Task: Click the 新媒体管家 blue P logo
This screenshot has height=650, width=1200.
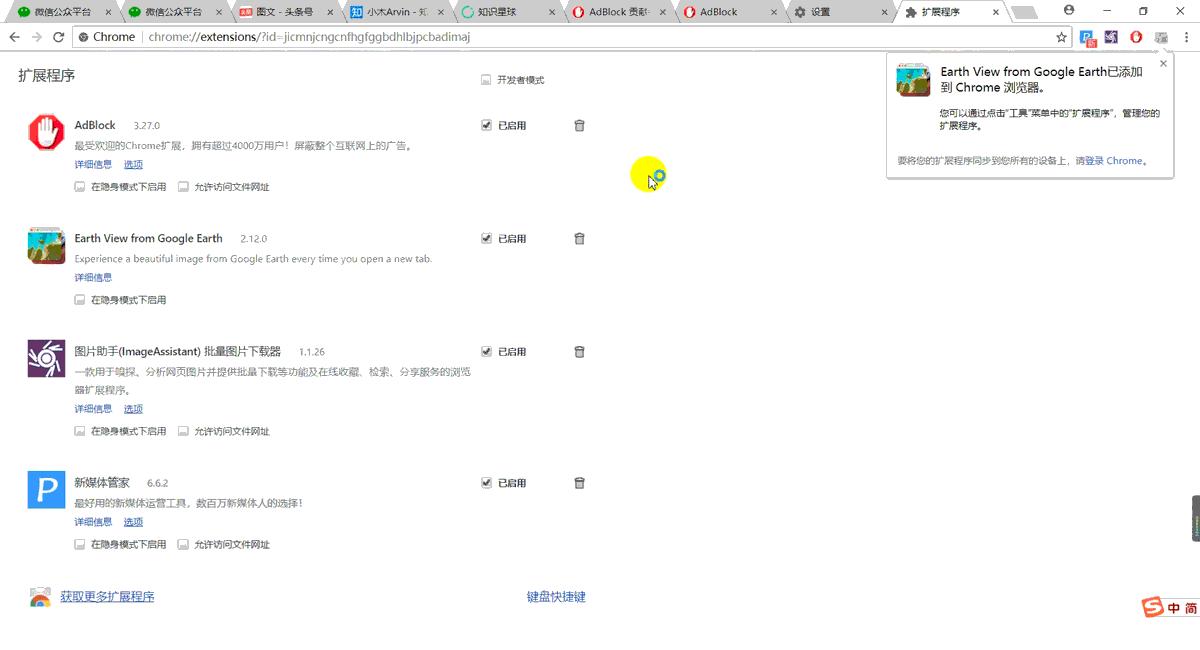Action: [x=46, y=489]
